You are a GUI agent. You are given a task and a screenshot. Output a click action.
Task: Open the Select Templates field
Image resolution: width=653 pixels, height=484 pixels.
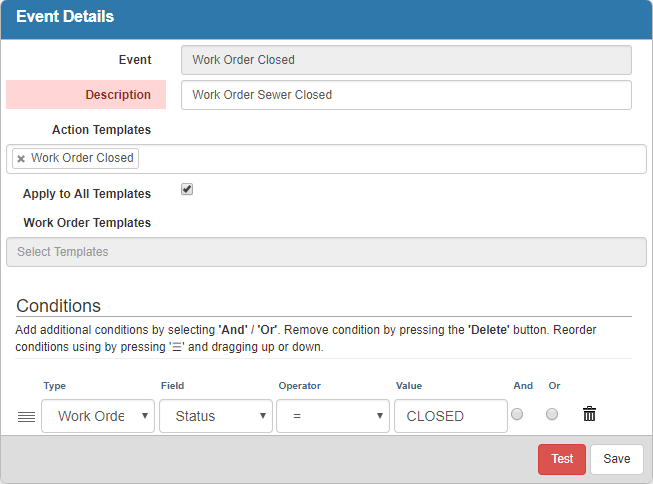click(326, 252)
